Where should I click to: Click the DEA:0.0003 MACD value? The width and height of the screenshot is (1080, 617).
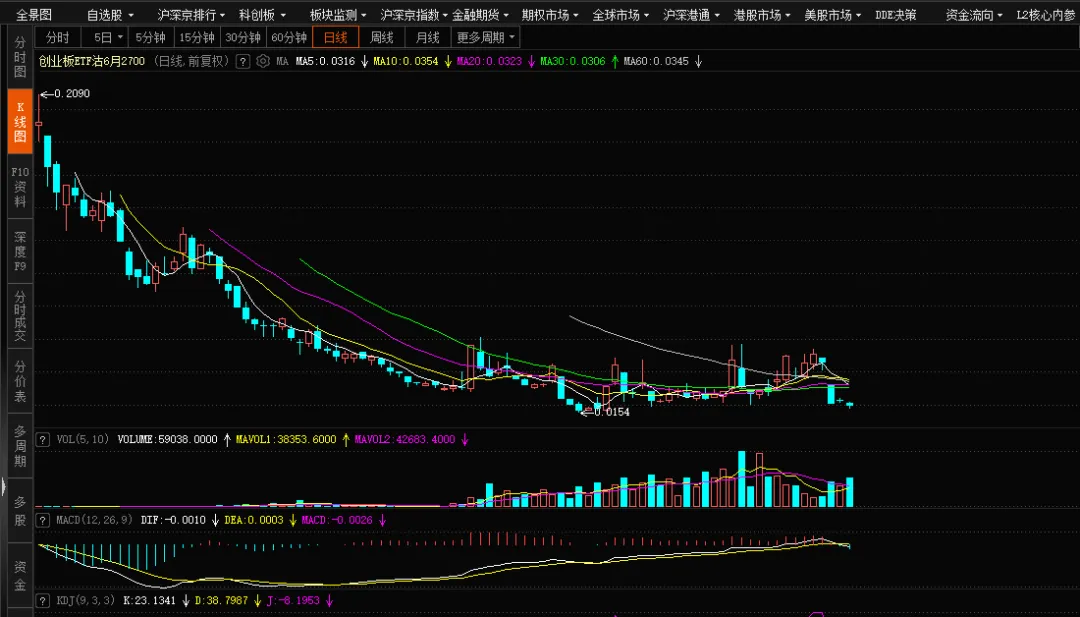click(x=253, y=520)
